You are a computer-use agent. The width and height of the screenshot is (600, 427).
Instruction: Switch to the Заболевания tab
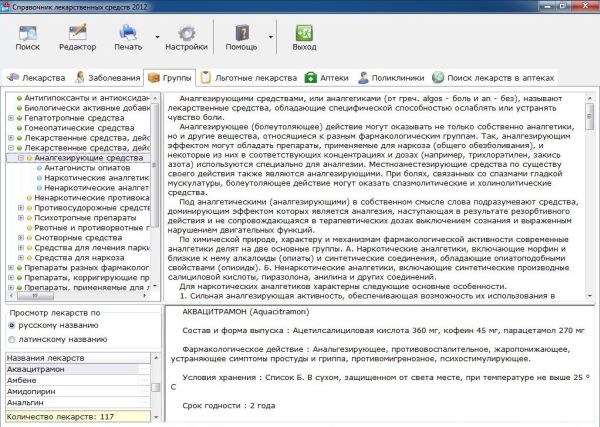[x=108, y=78]
